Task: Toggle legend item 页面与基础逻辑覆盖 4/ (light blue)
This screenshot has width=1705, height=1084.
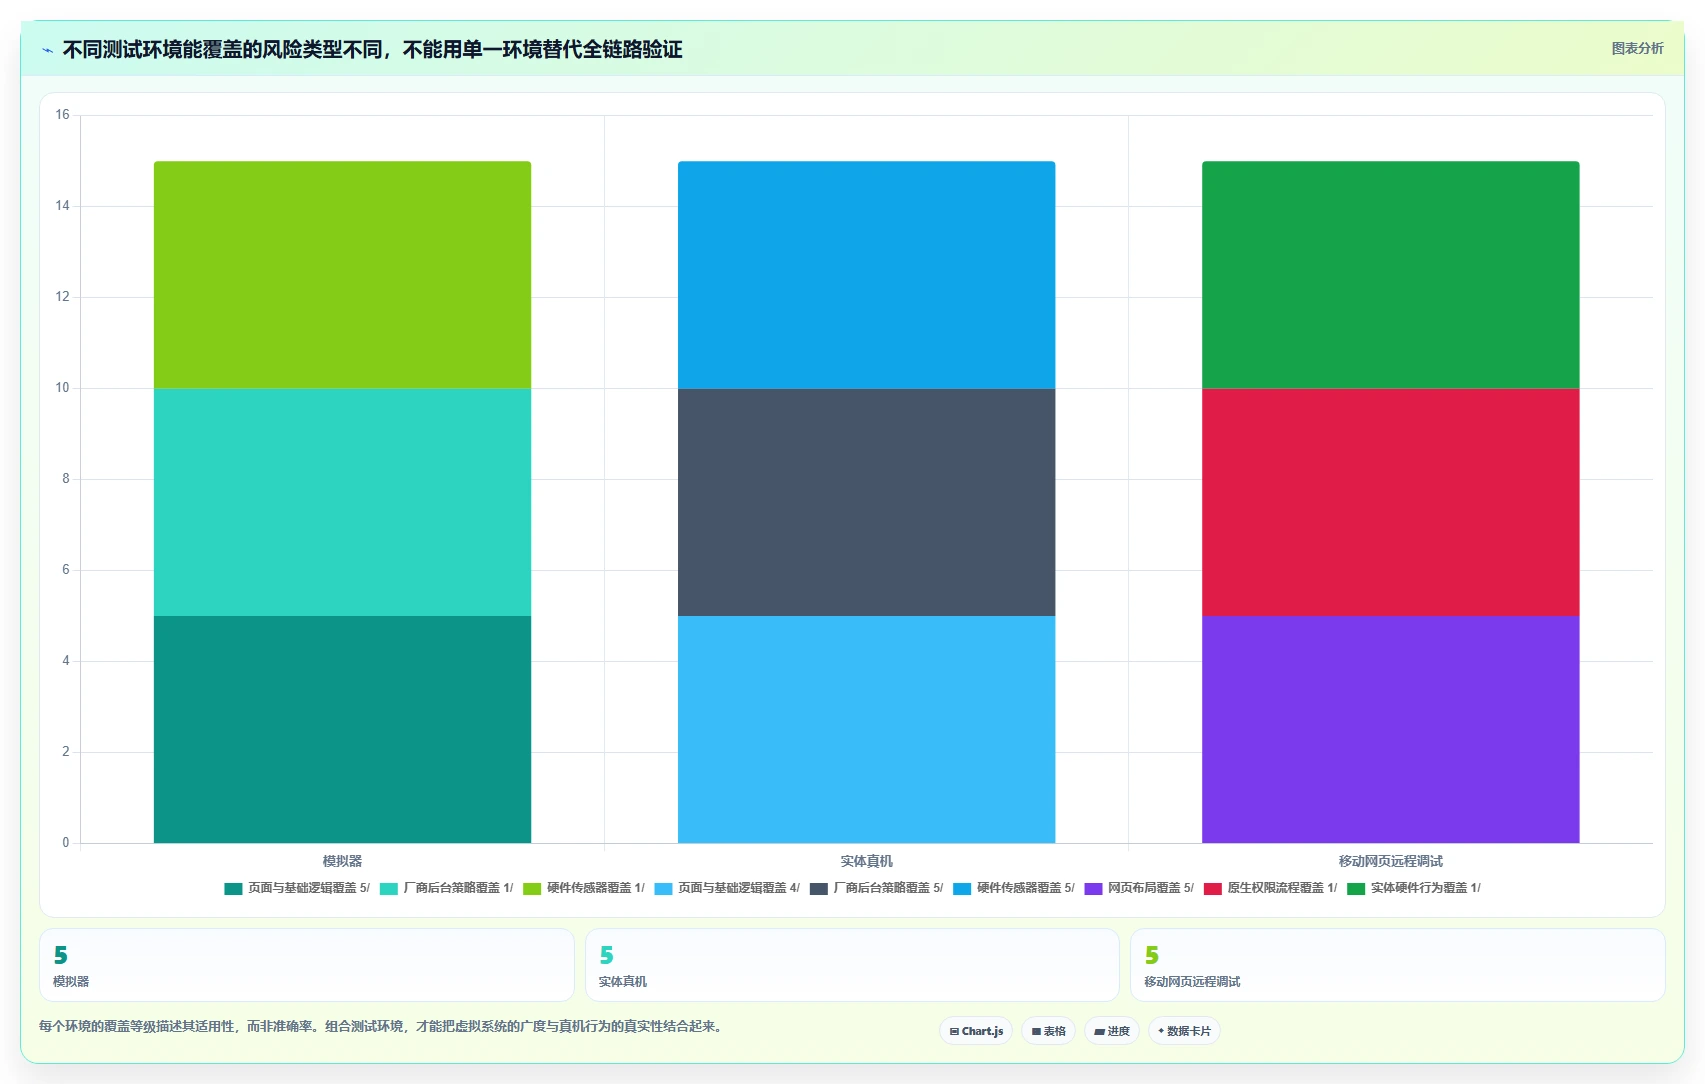Action: [x=727, y=888]
